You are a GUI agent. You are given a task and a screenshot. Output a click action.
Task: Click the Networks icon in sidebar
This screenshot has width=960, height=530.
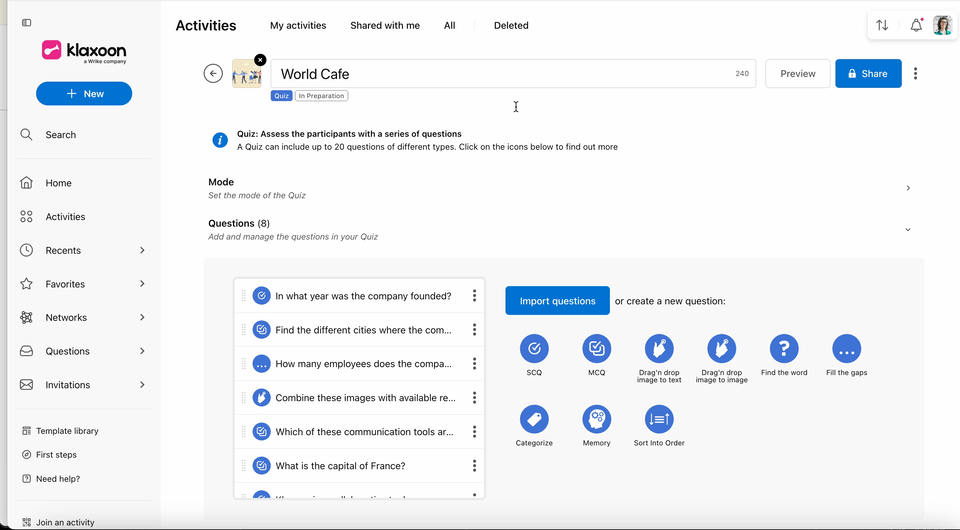pyautogui.click(x=26, y=318)
